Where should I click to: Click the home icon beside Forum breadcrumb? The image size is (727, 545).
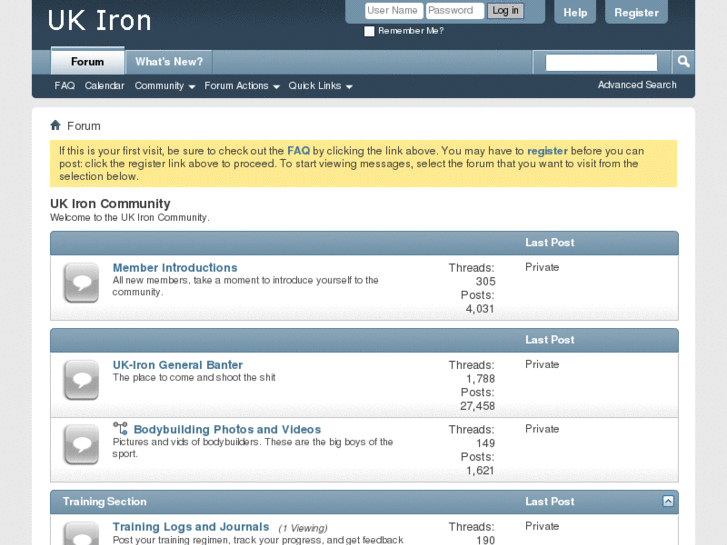pos(56,125)
